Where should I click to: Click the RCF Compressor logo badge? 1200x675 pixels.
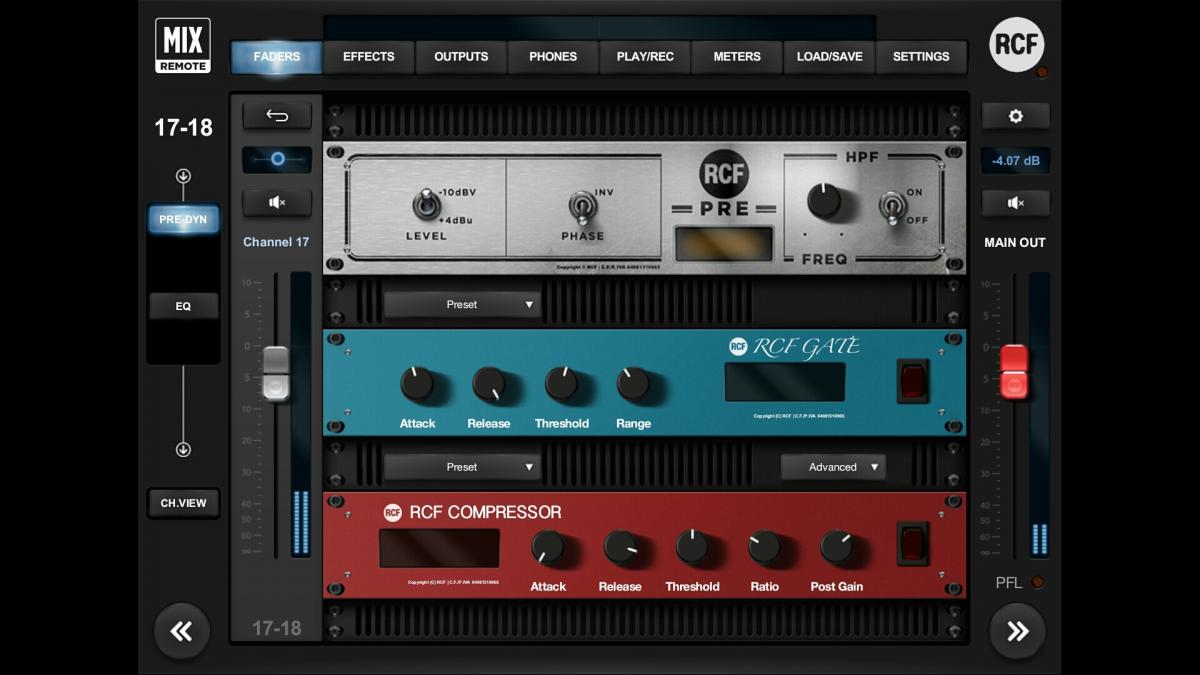point(393,512)
